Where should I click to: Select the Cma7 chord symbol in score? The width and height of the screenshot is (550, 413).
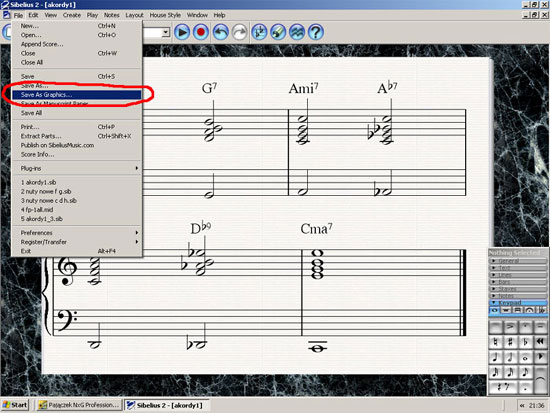316,229
